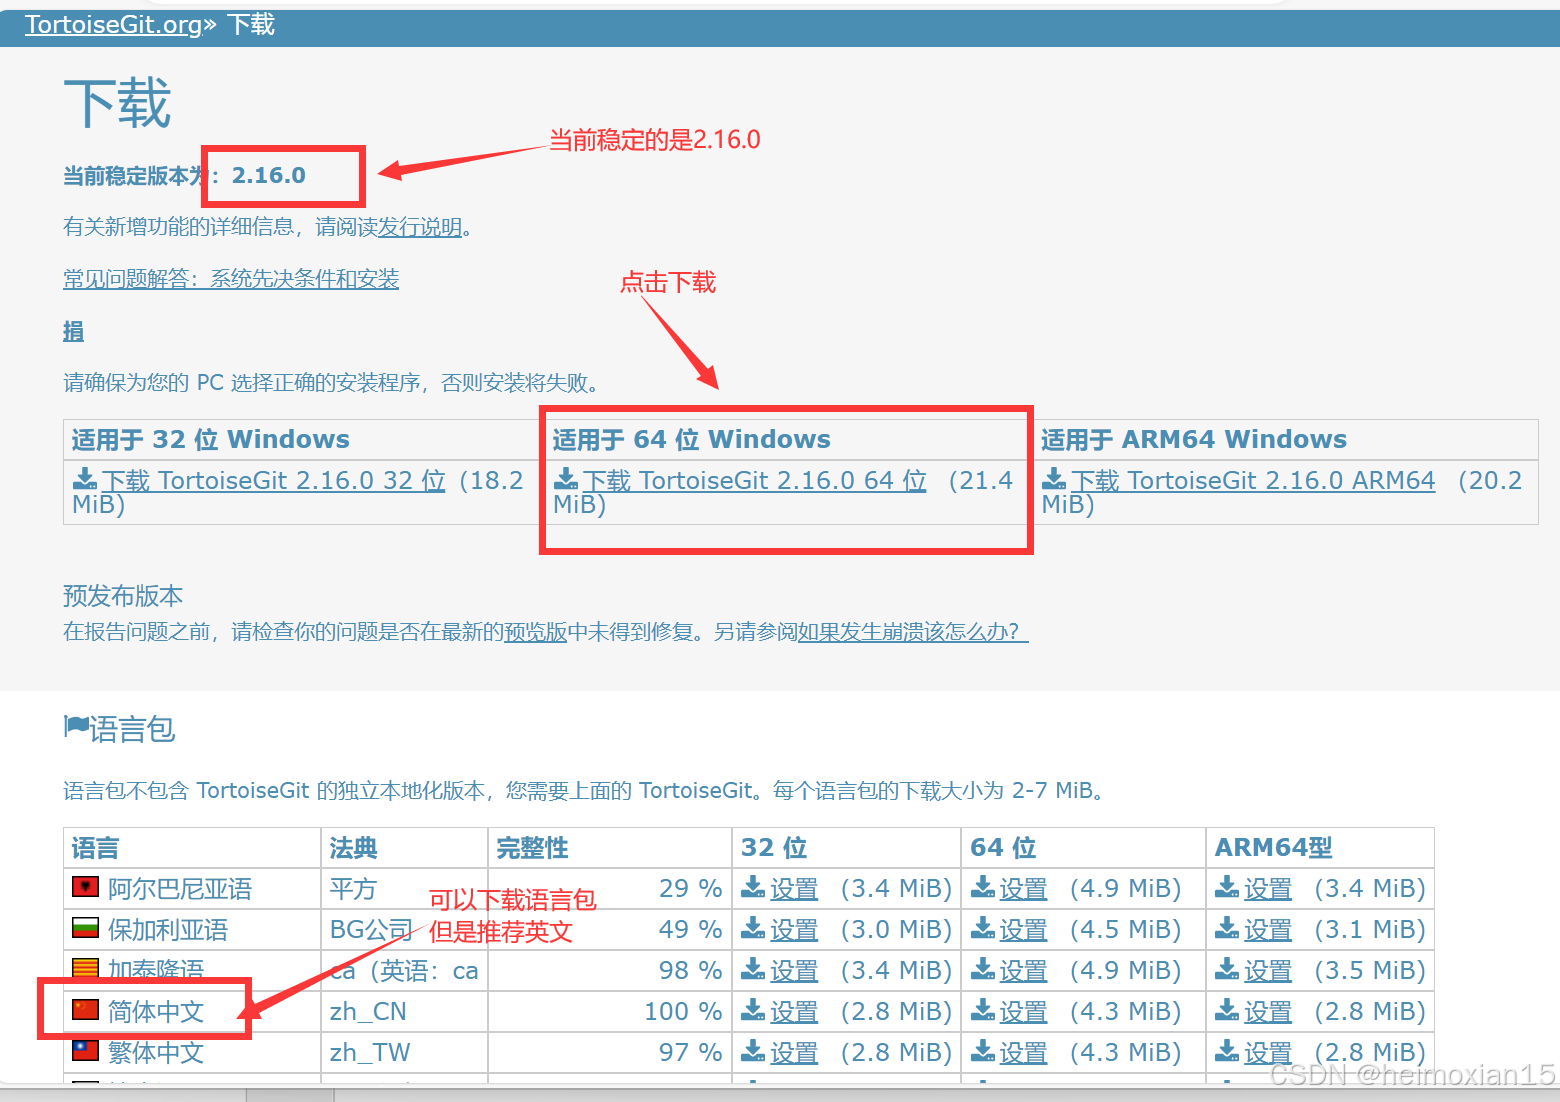Viewport: 1560px width, 1102px height.
Task: Click the download icon for 保加利亚语 ARM64
Action: click(1227, 928)
